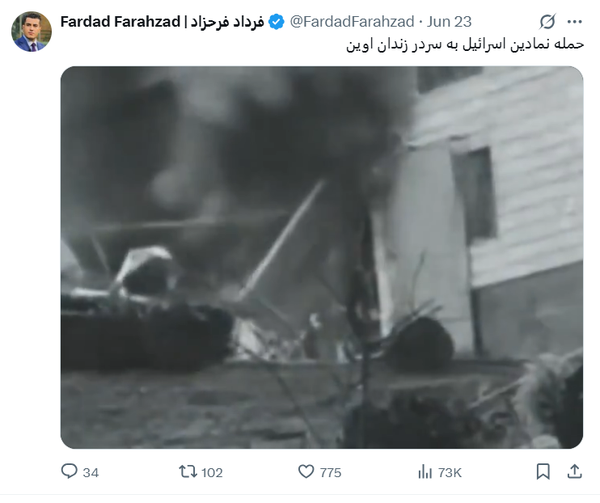Play the smoke and building video
The height and width of the screenshot is (503, 600).
click(322, 257)
